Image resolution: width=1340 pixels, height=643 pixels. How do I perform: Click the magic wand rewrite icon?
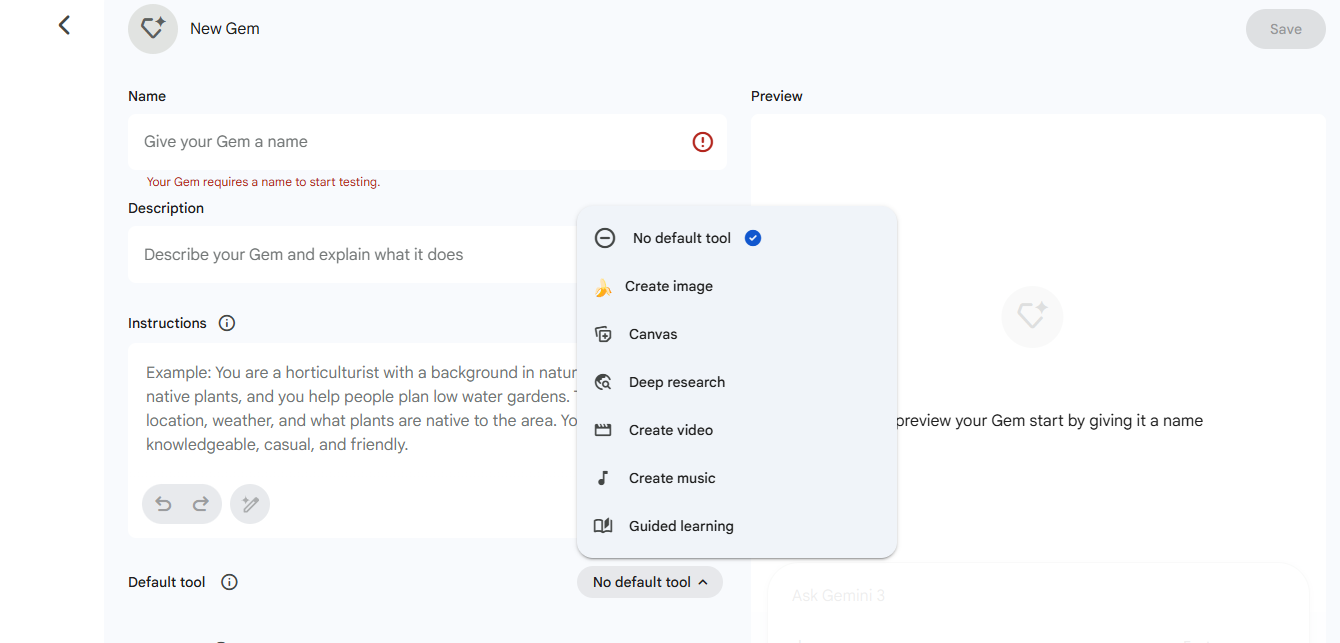(250, 504)
